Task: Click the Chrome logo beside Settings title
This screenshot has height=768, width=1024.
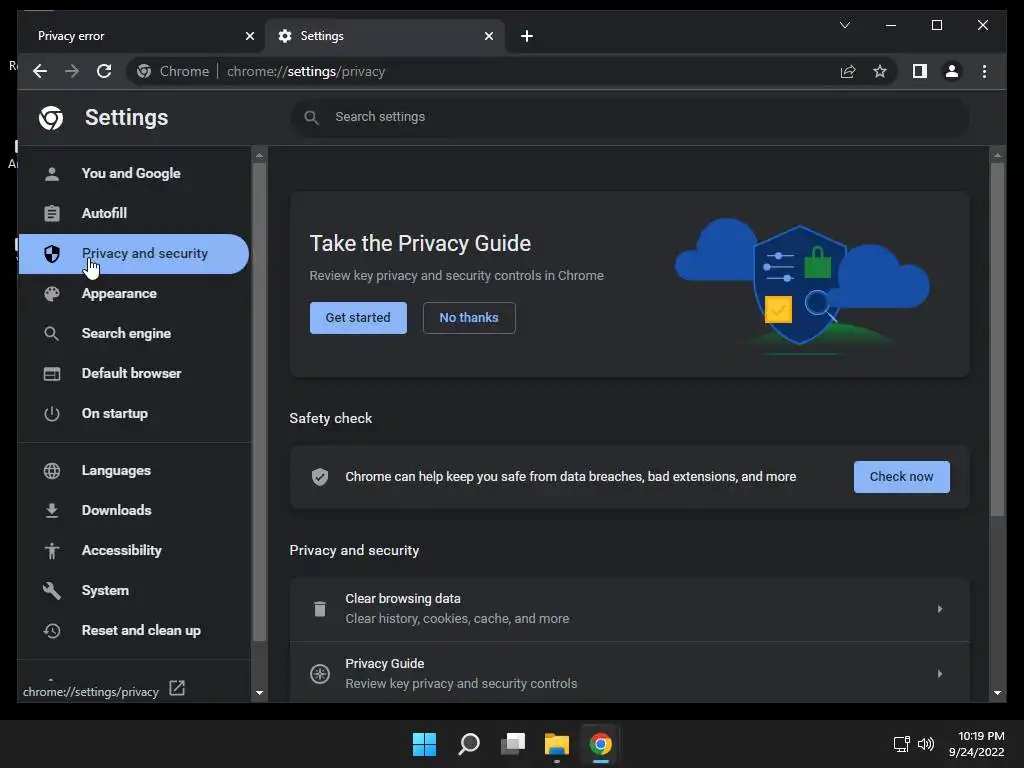Action: [51, 118]
